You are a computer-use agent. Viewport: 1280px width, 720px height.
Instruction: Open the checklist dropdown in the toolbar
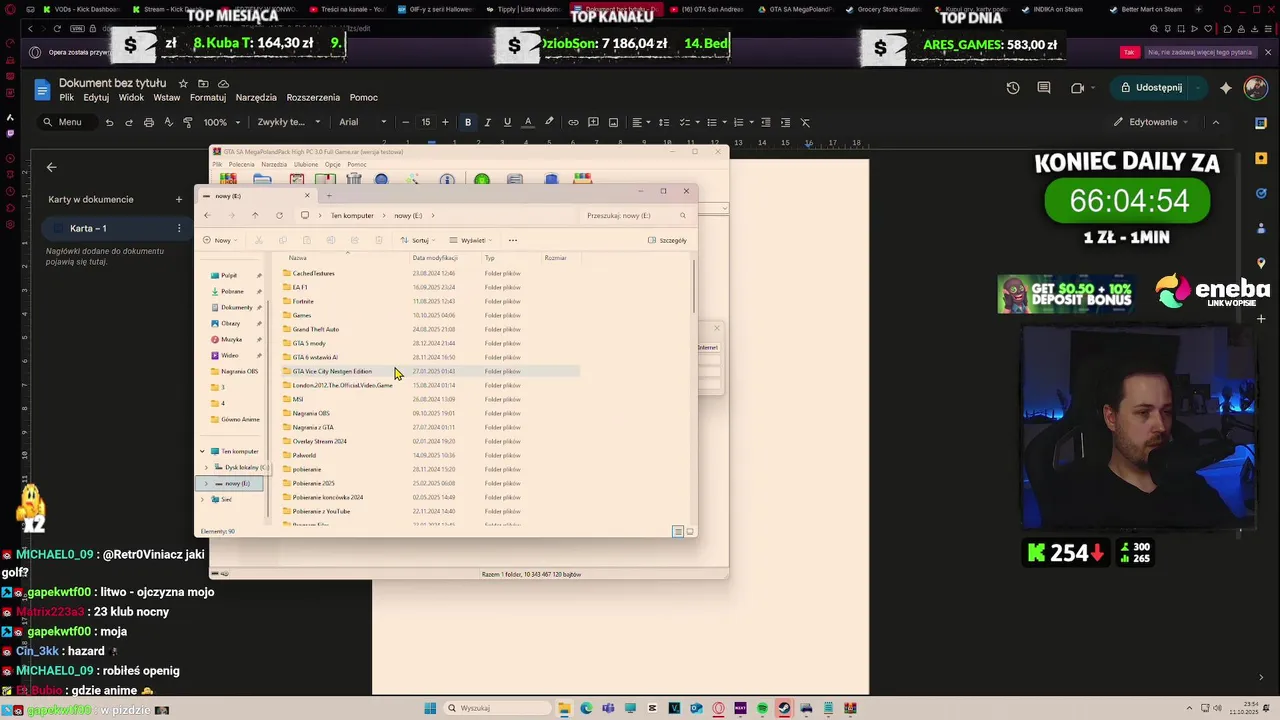pyautogui.click(x=689, y=122)
